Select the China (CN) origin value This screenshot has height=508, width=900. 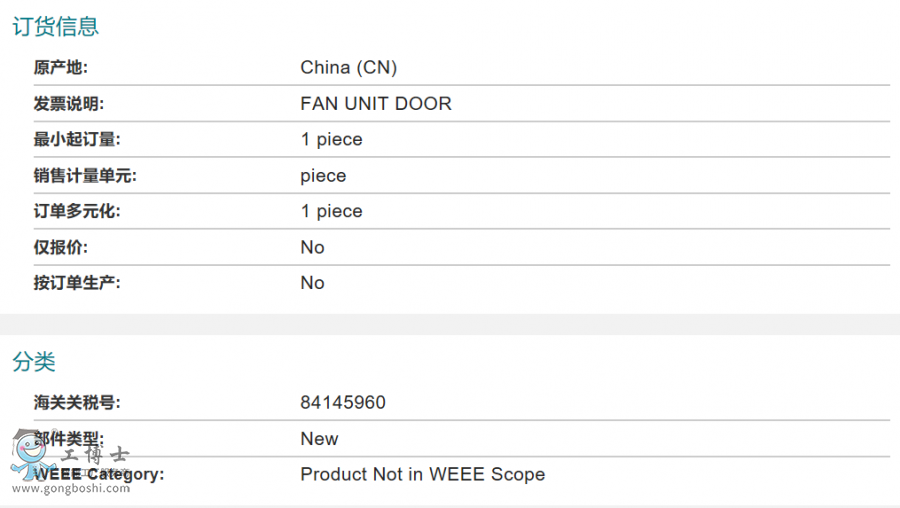point(348,68)
